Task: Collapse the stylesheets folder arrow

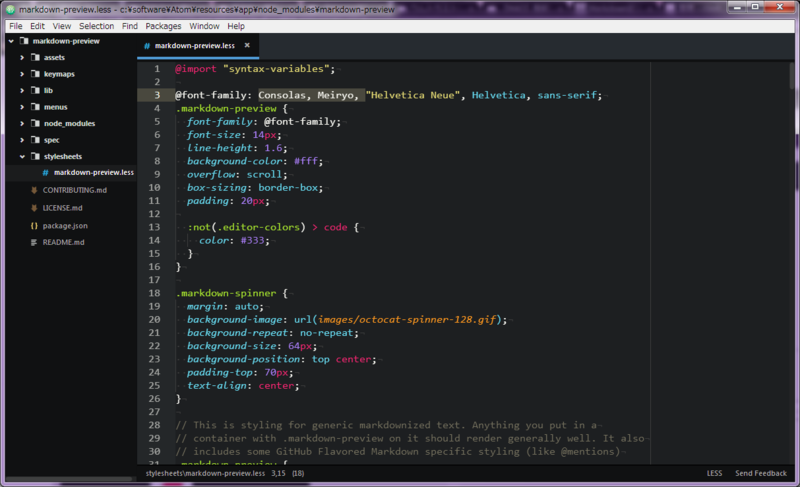Action: pos(22,157)
